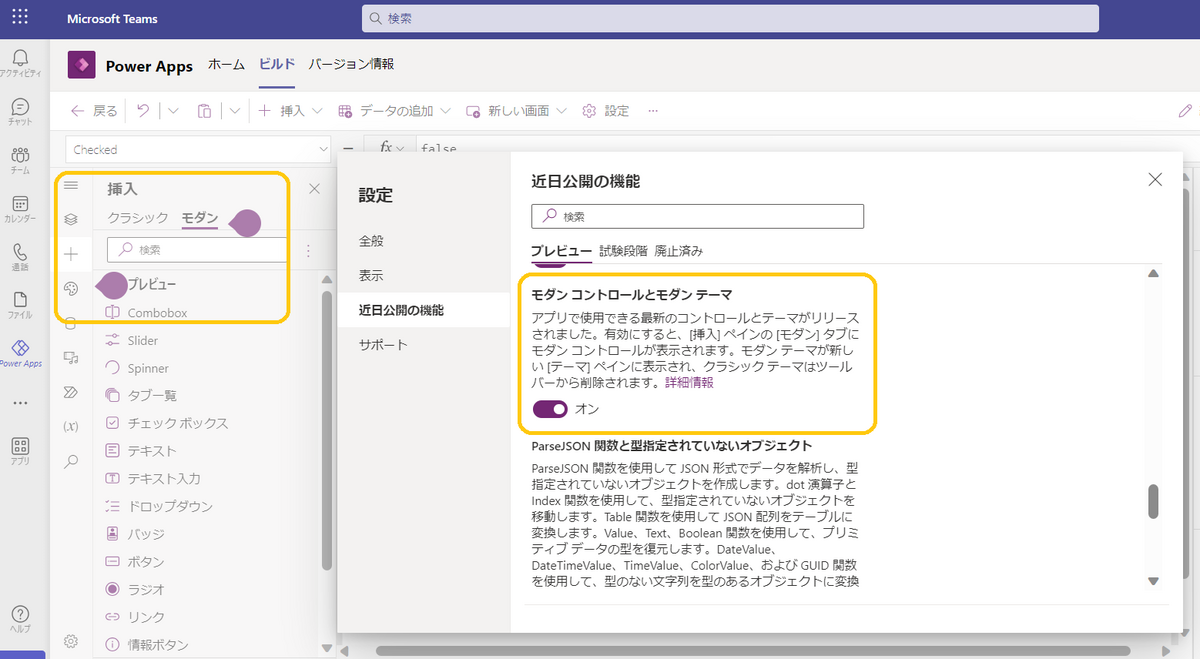Click 設定 in the toolbar
The image size is (1200, 659).
[x=606, y=111]
